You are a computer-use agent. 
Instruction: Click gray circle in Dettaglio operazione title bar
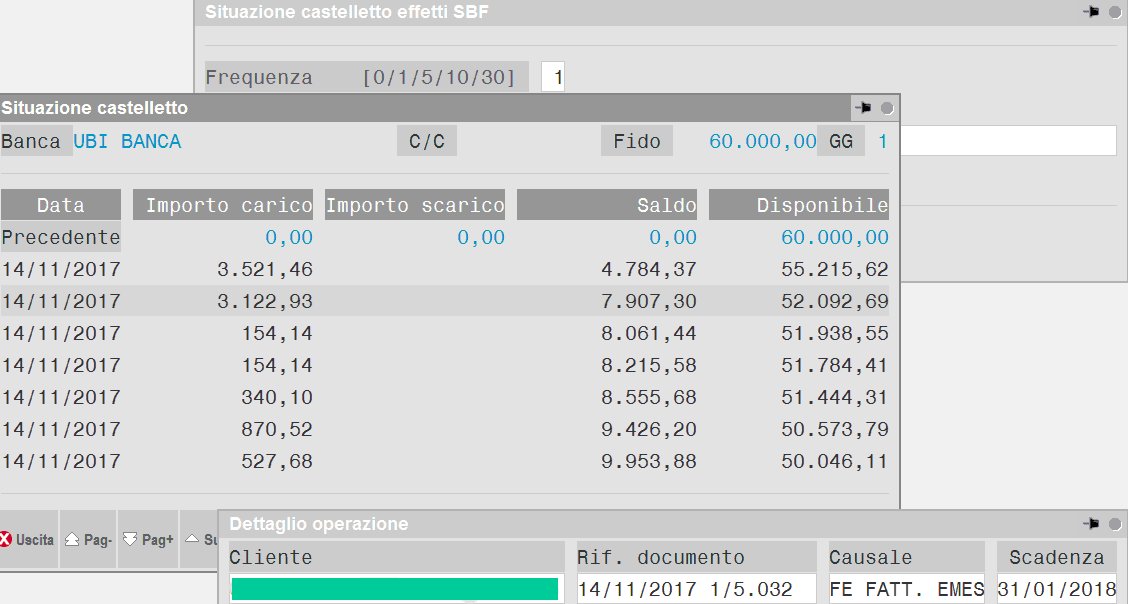1115,523
